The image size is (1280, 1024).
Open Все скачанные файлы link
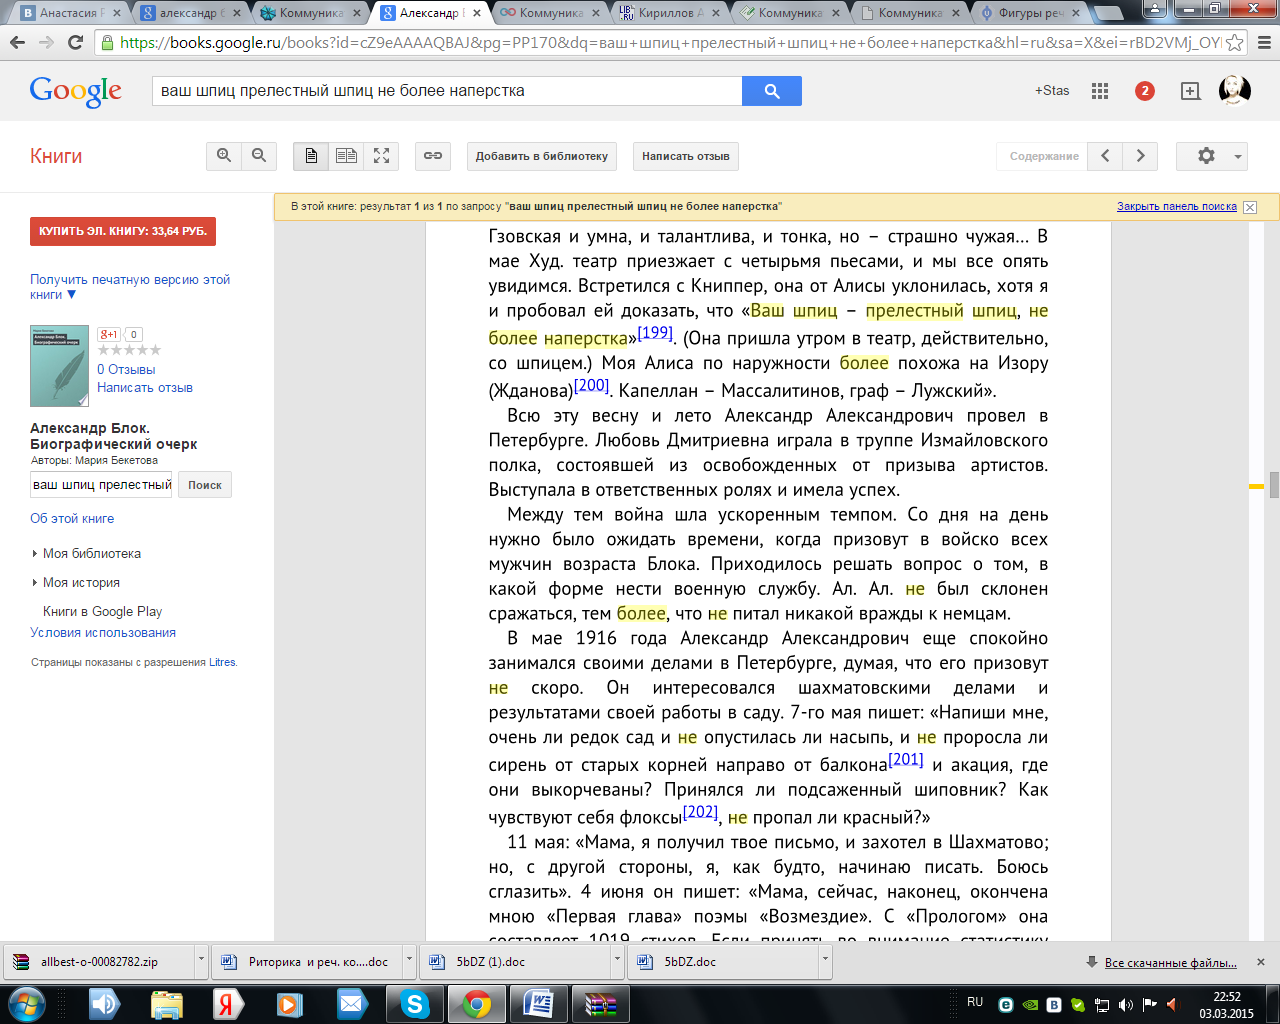point(1170,963)
